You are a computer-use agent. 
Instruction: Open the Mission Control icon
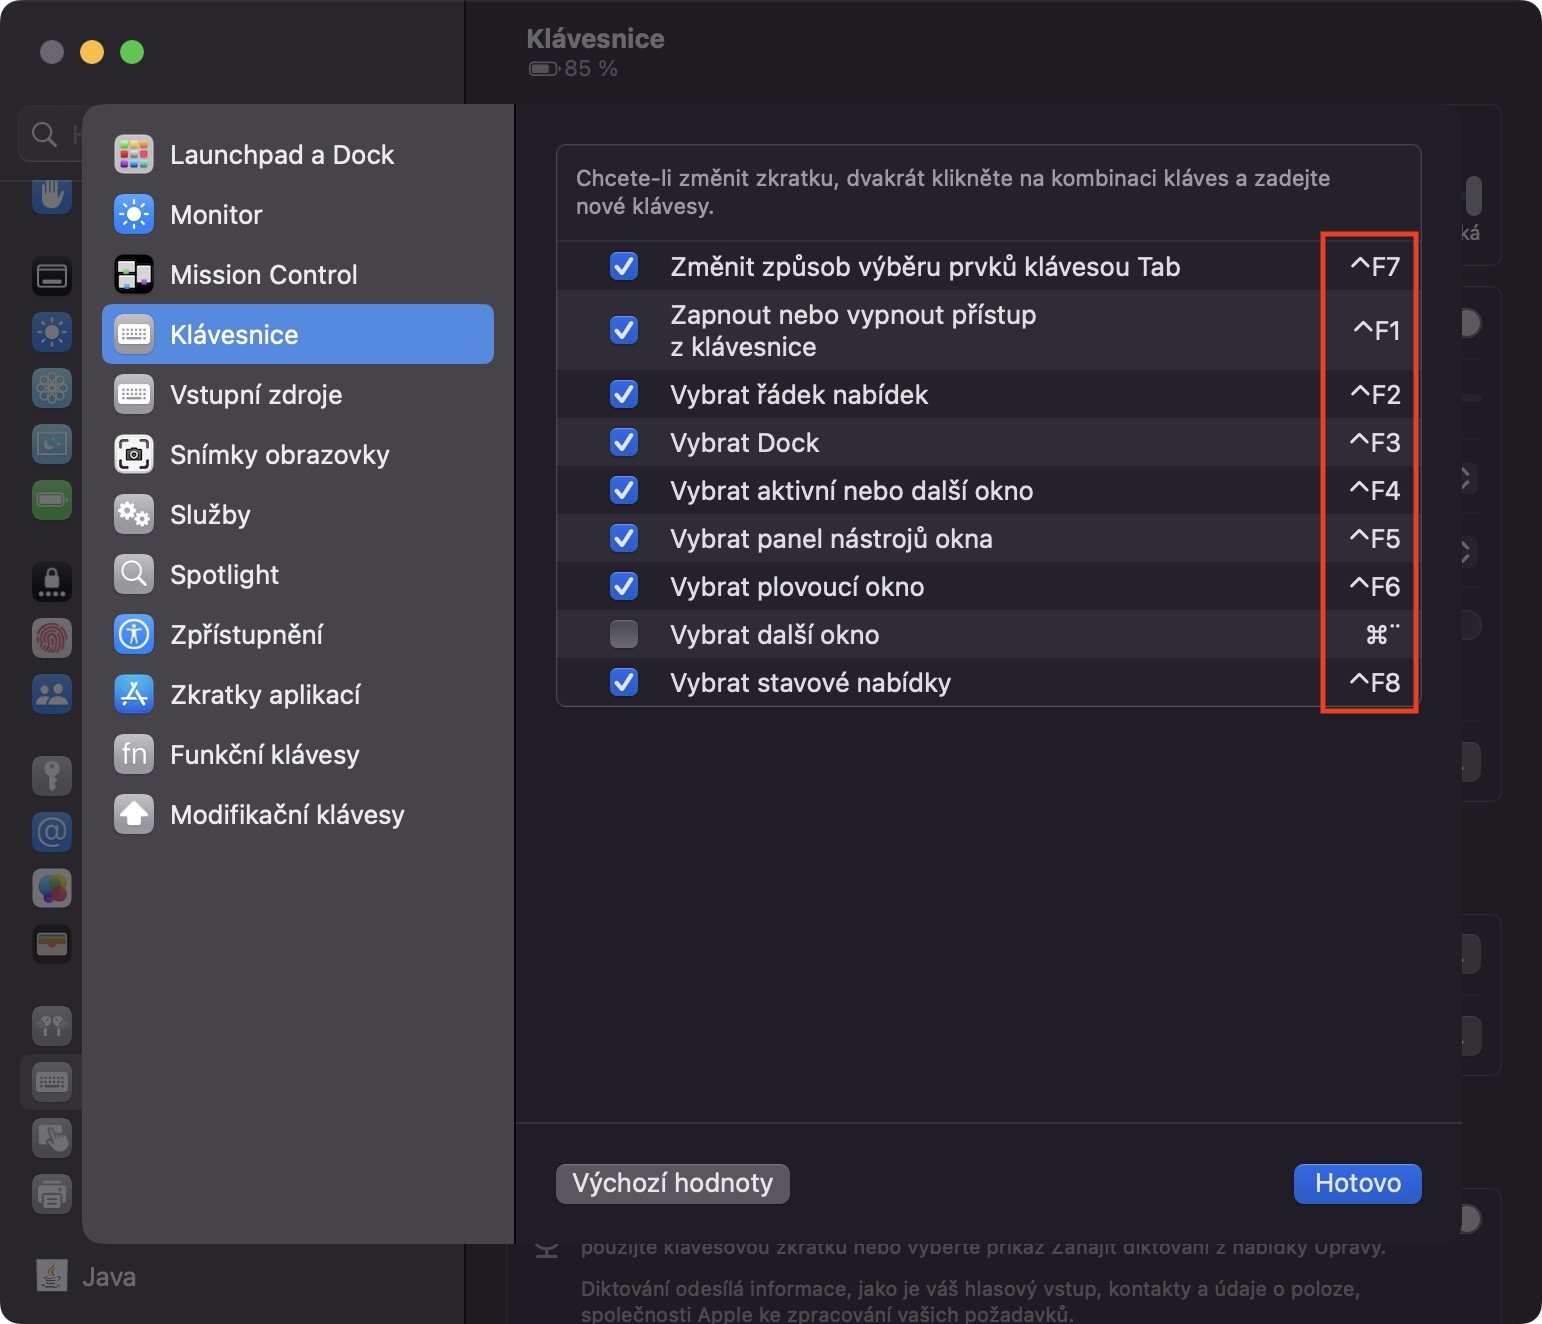[x=134, y=275]
